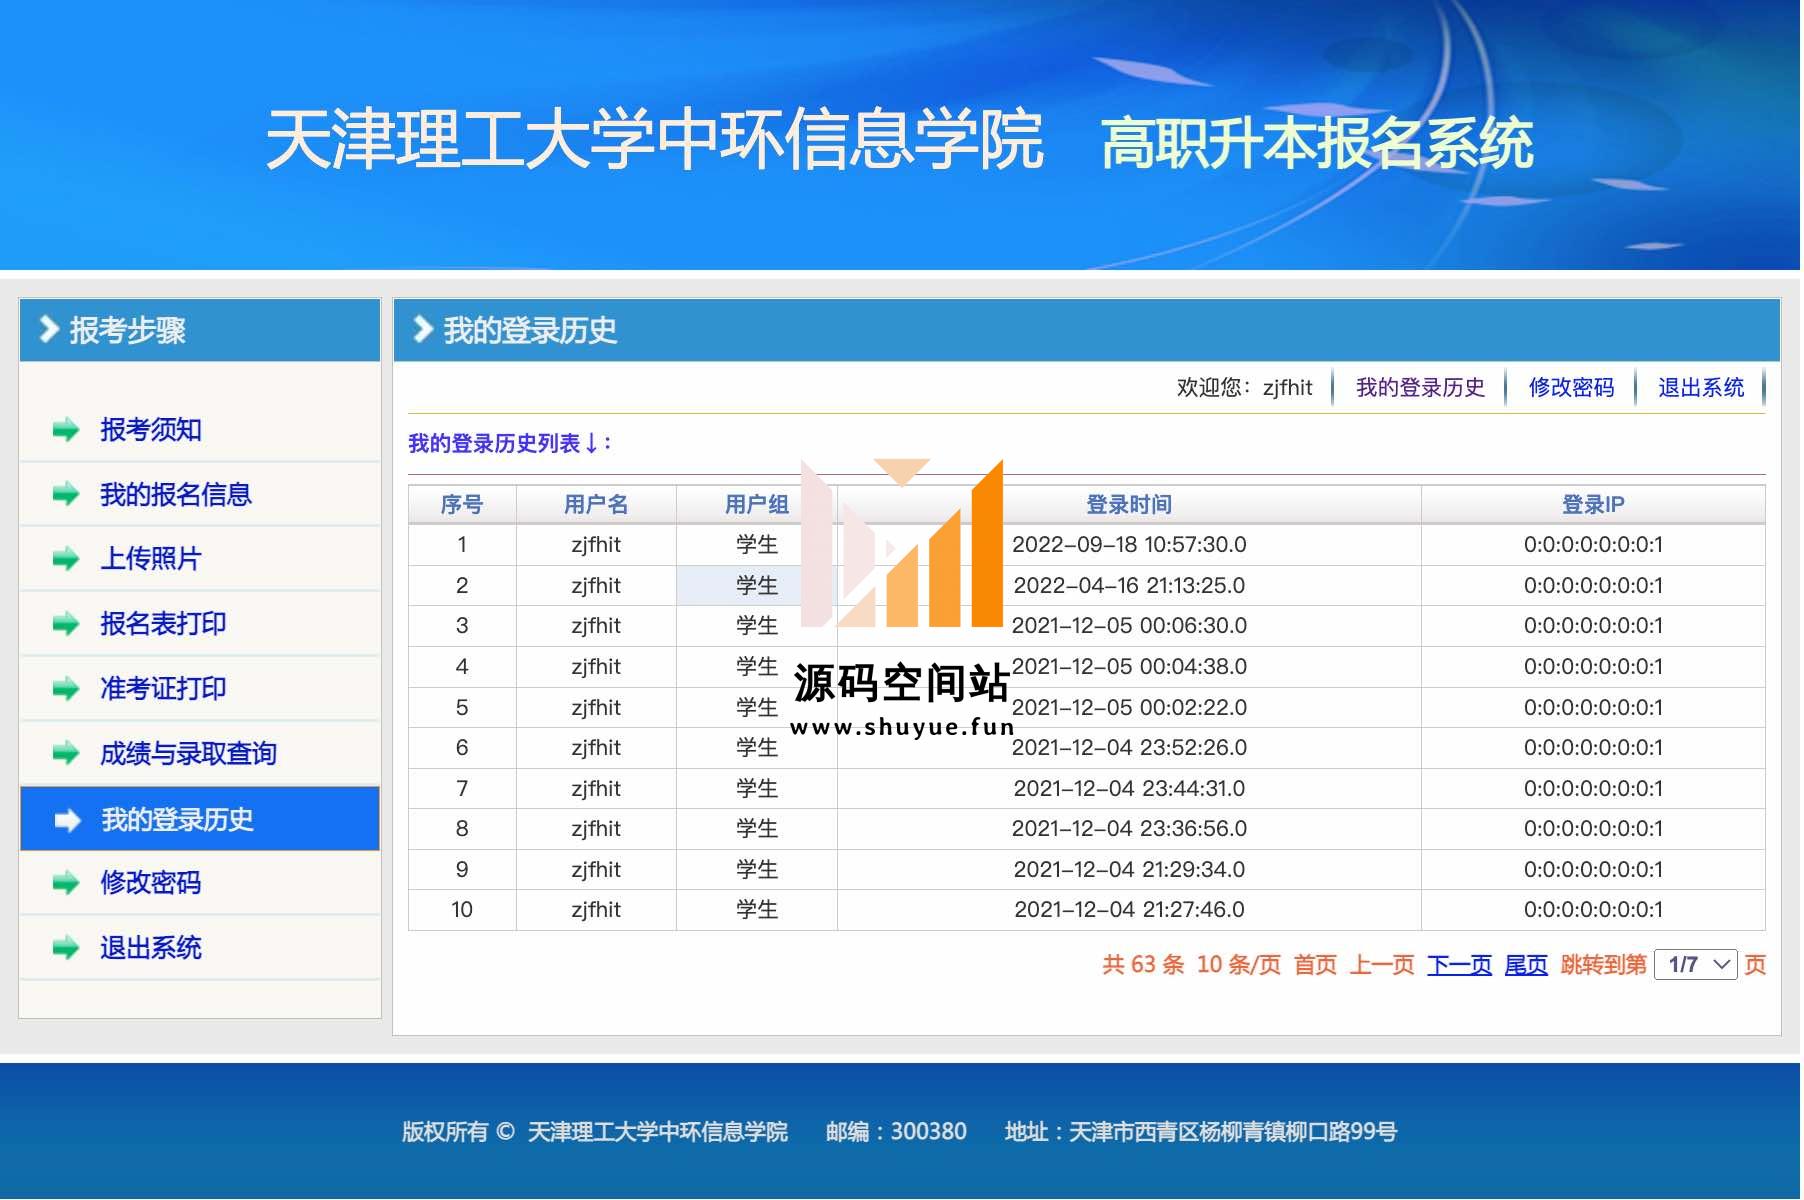The height and width of the screenshot is (1200, 1804).
Task: Click the 天津理工大学中环信息学院 banner title
Action: click(x=655, y=139)
